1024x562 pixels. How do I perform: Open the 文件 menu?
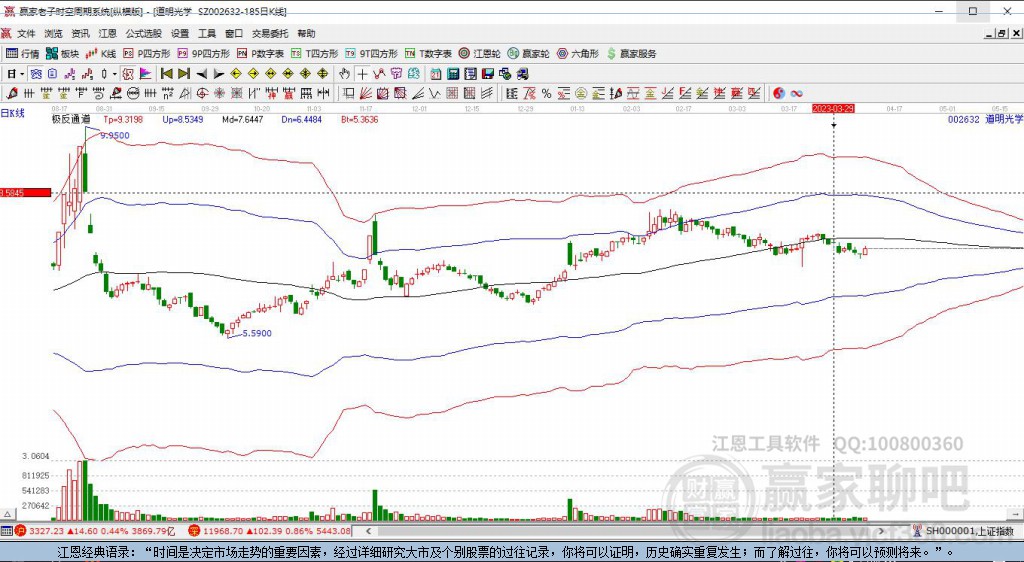(x=26, y=33)
